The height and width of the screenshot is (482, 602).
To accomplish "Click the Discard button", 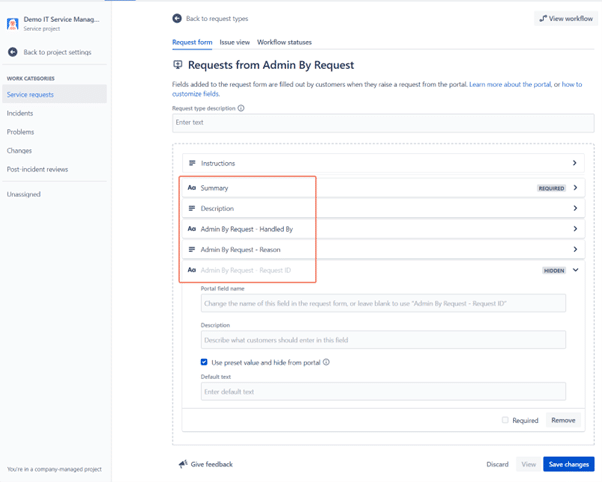I will 497,464.
